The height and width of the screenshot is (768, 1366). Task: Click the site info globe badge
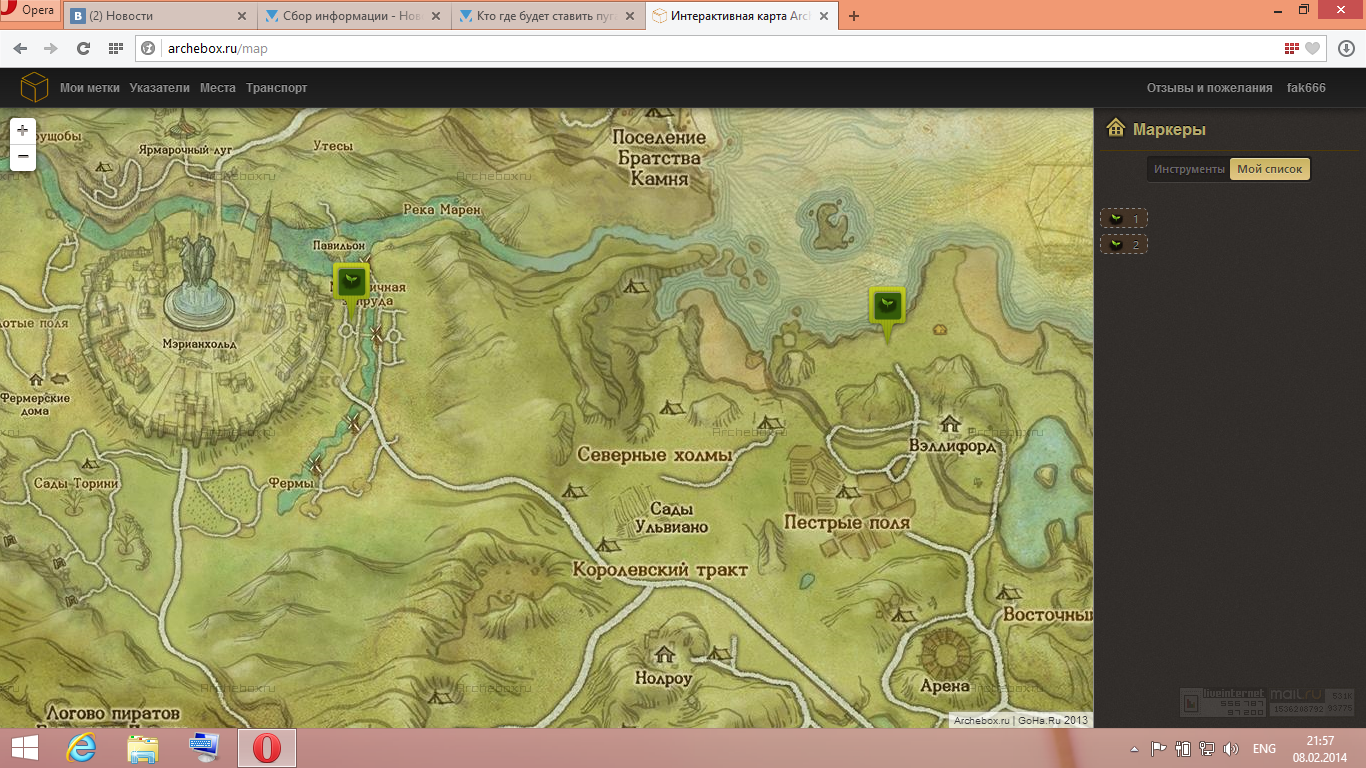pos(149,48)
